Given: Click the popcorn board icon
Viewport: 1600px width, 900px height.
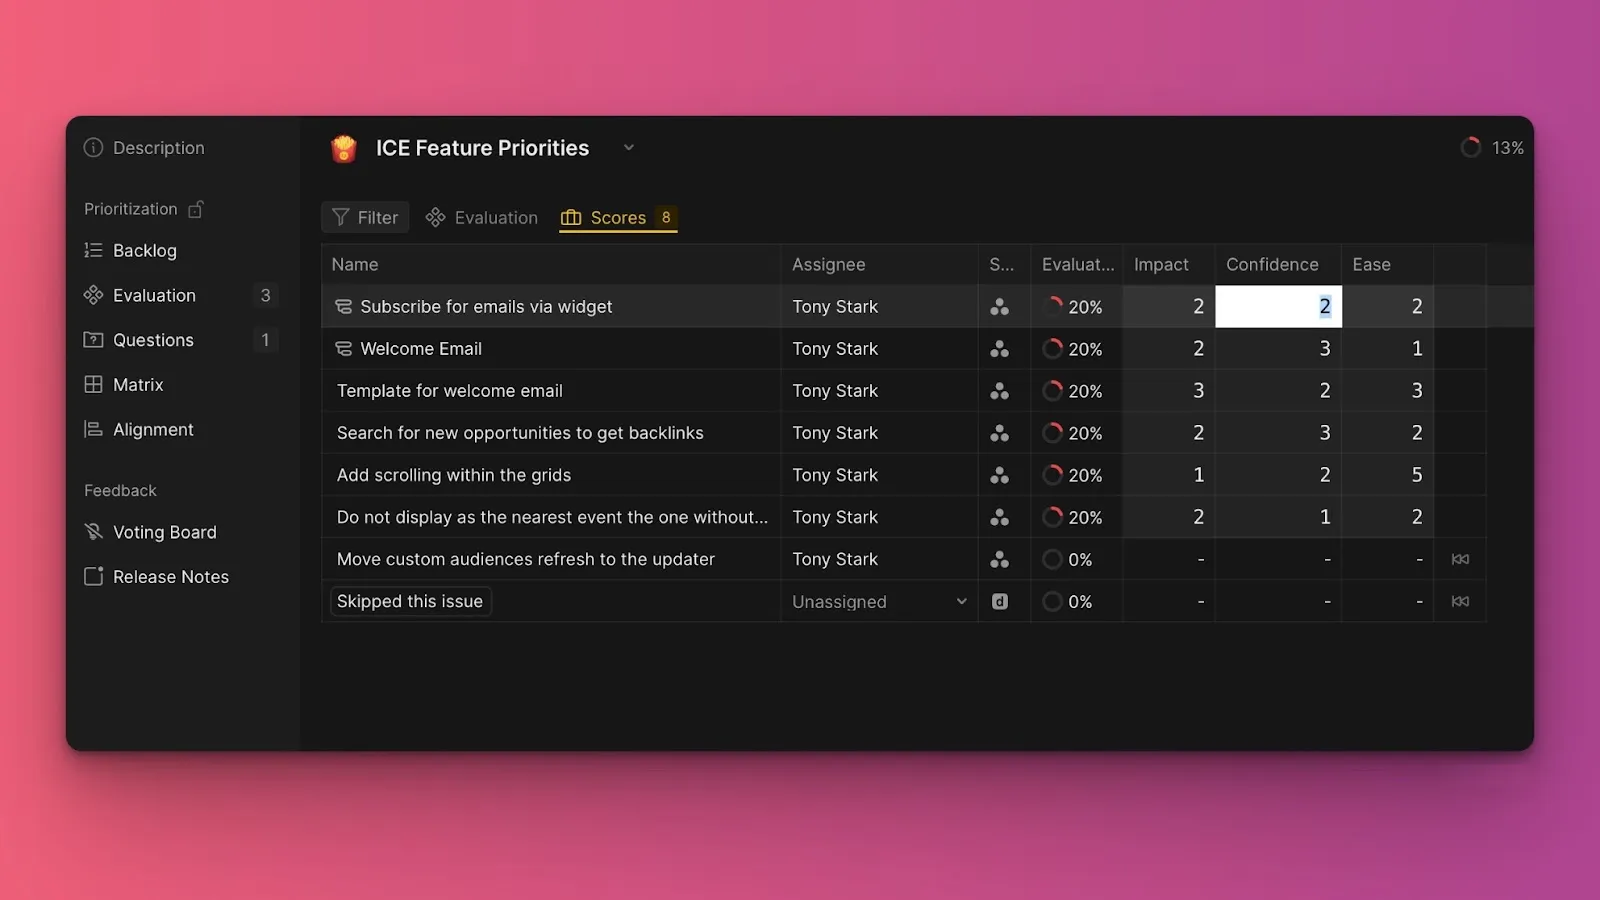Looking at the screenshot, I should click(x=344, y=148).
